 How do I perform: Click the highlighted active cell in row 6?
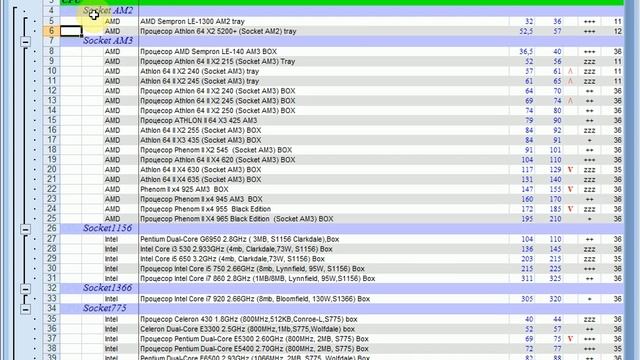(71, 31)
